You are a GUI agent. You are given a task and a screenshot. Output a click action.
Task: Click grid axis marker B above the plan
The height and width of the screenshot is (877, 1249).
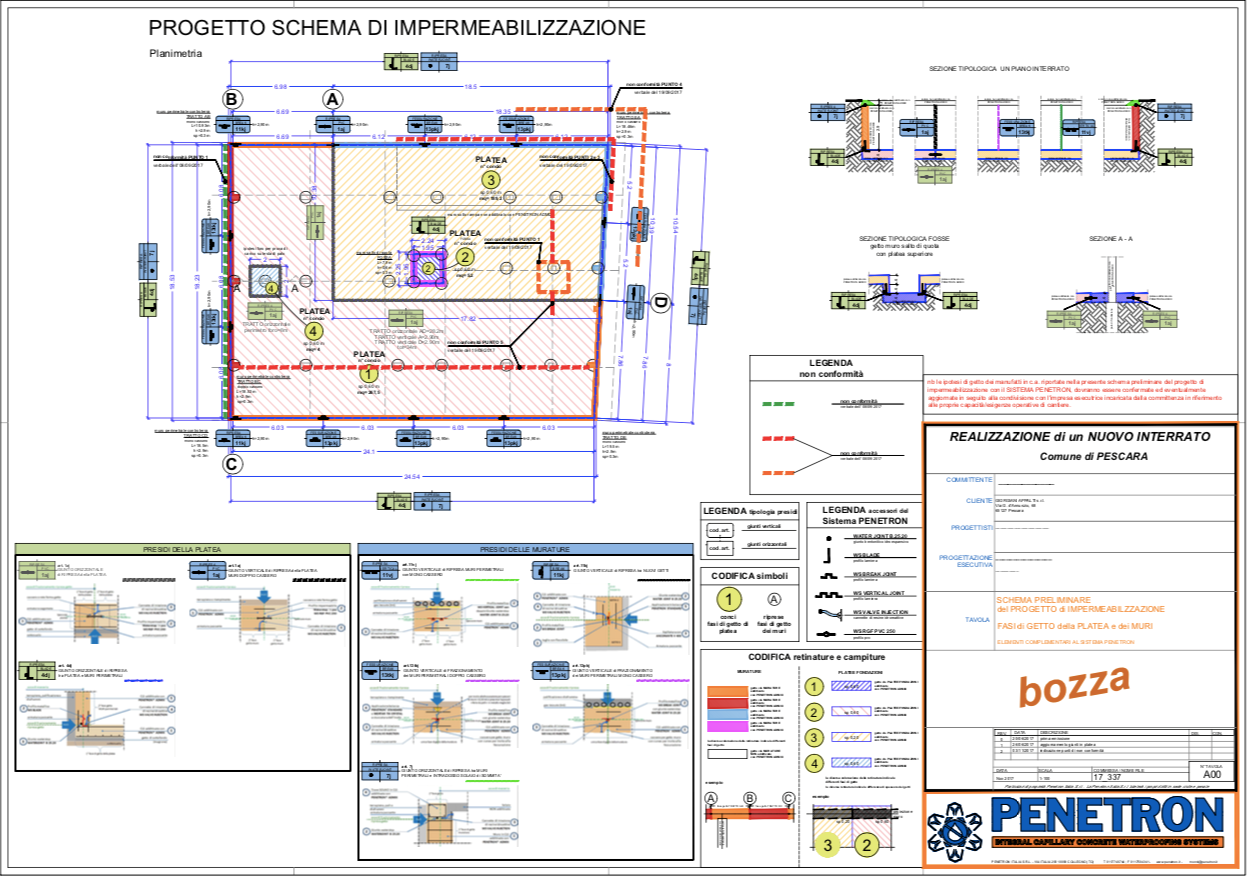pos(232,99)
